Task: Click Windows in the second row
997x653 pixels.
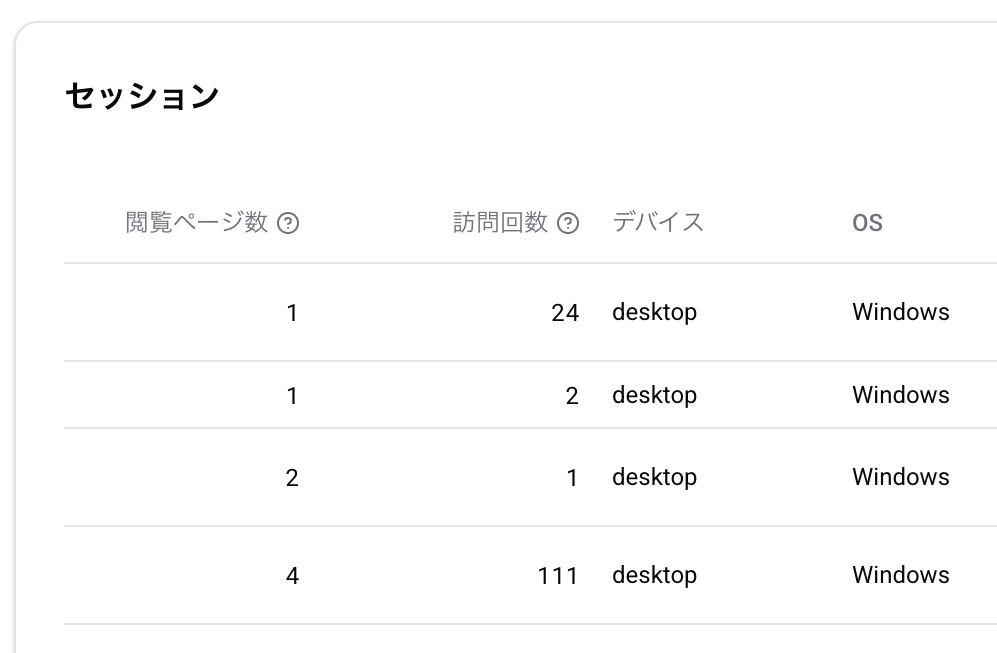Action: pos(899,395)
